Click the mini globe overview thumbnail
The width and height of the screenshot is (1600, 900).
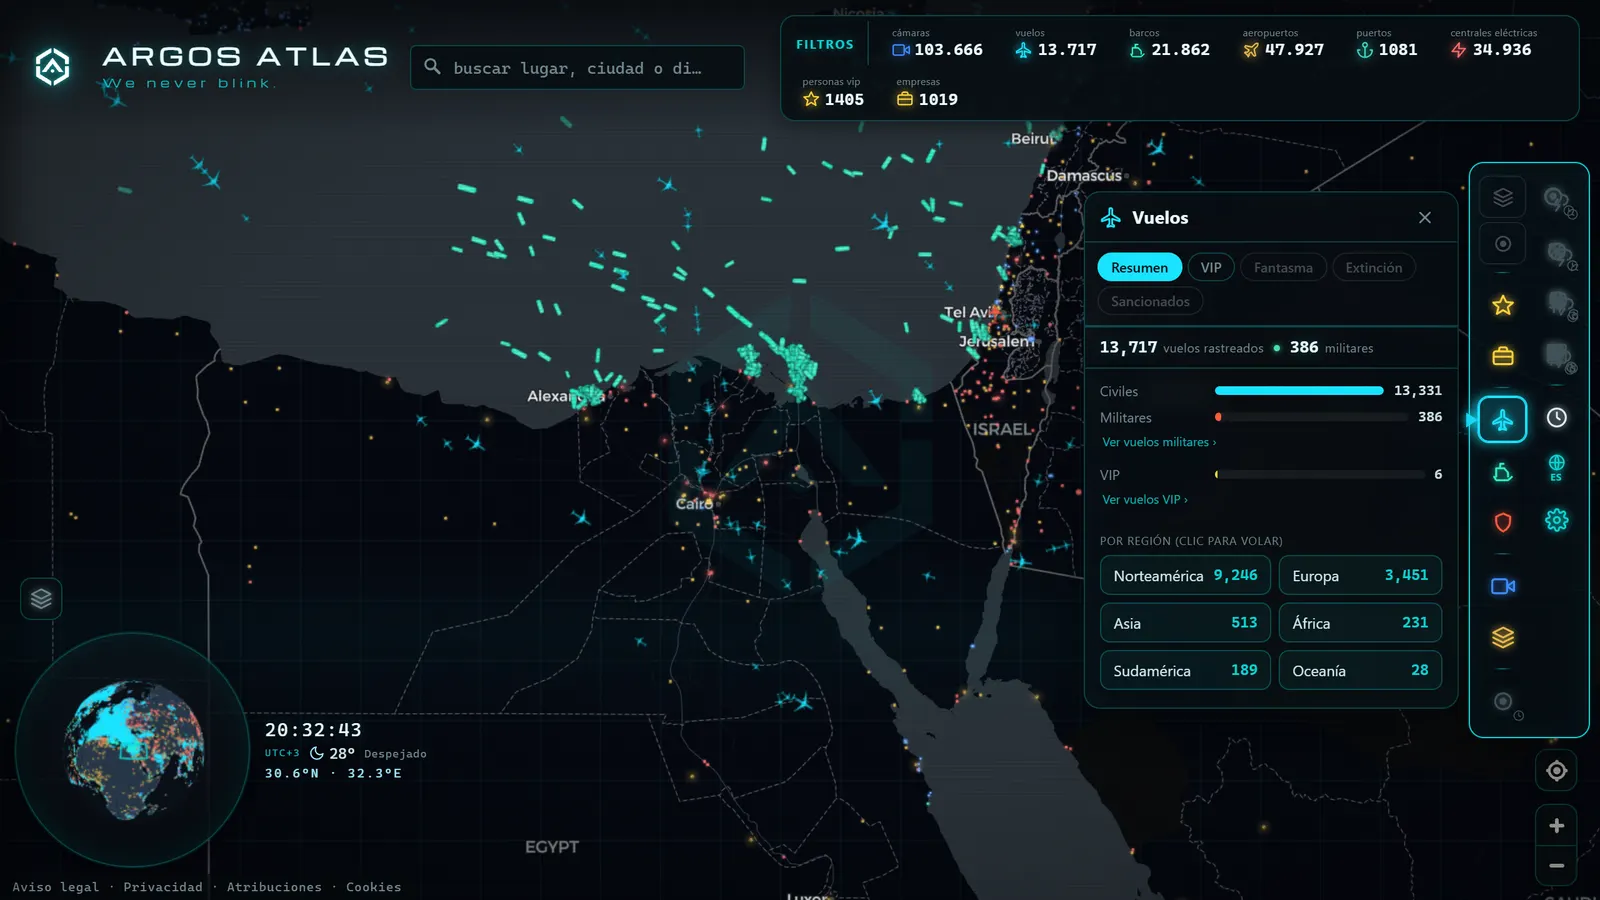pyautogui.click(x=133, y=750)
